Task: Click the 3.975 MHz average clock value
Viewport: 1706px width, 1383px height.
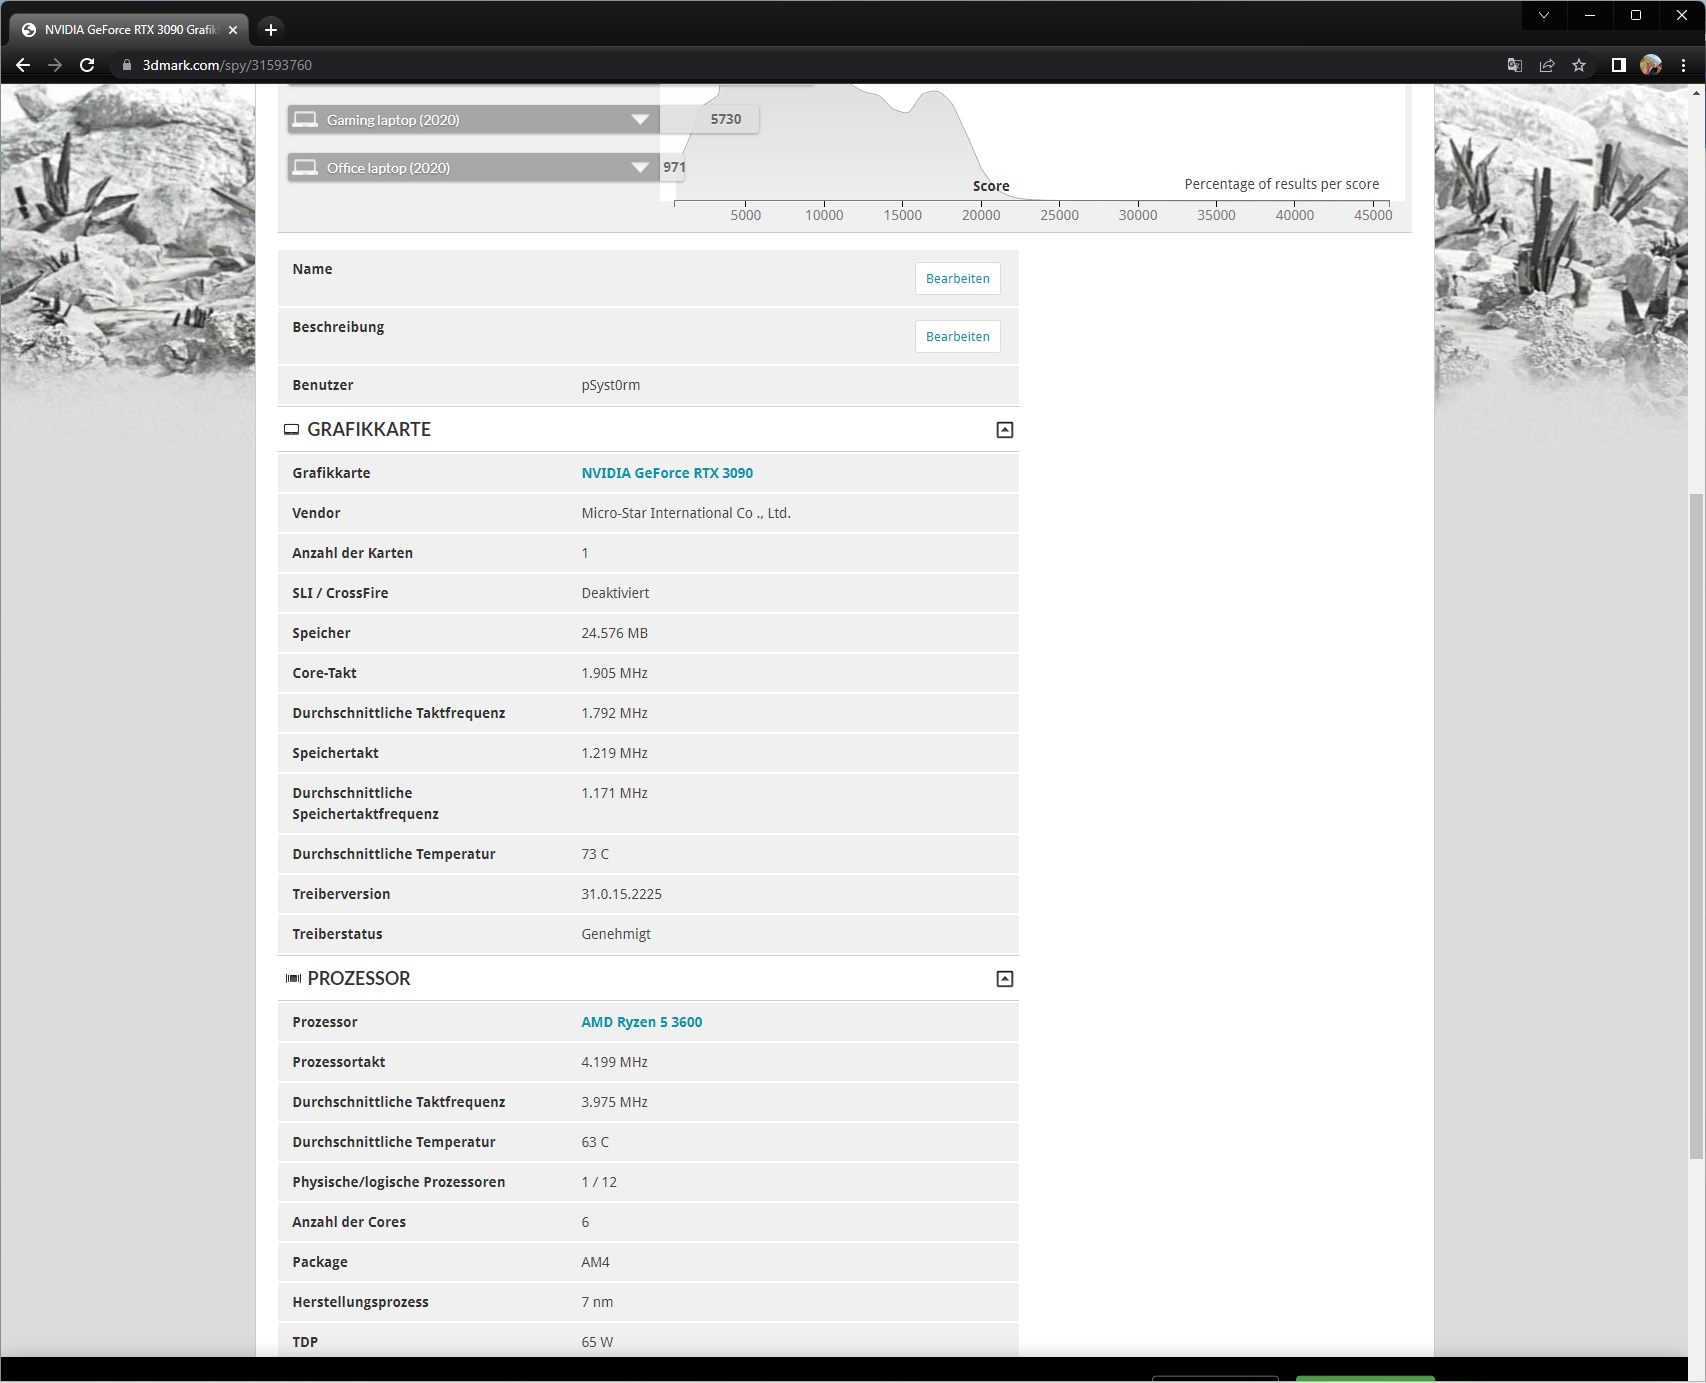Action: (614, 1102)
